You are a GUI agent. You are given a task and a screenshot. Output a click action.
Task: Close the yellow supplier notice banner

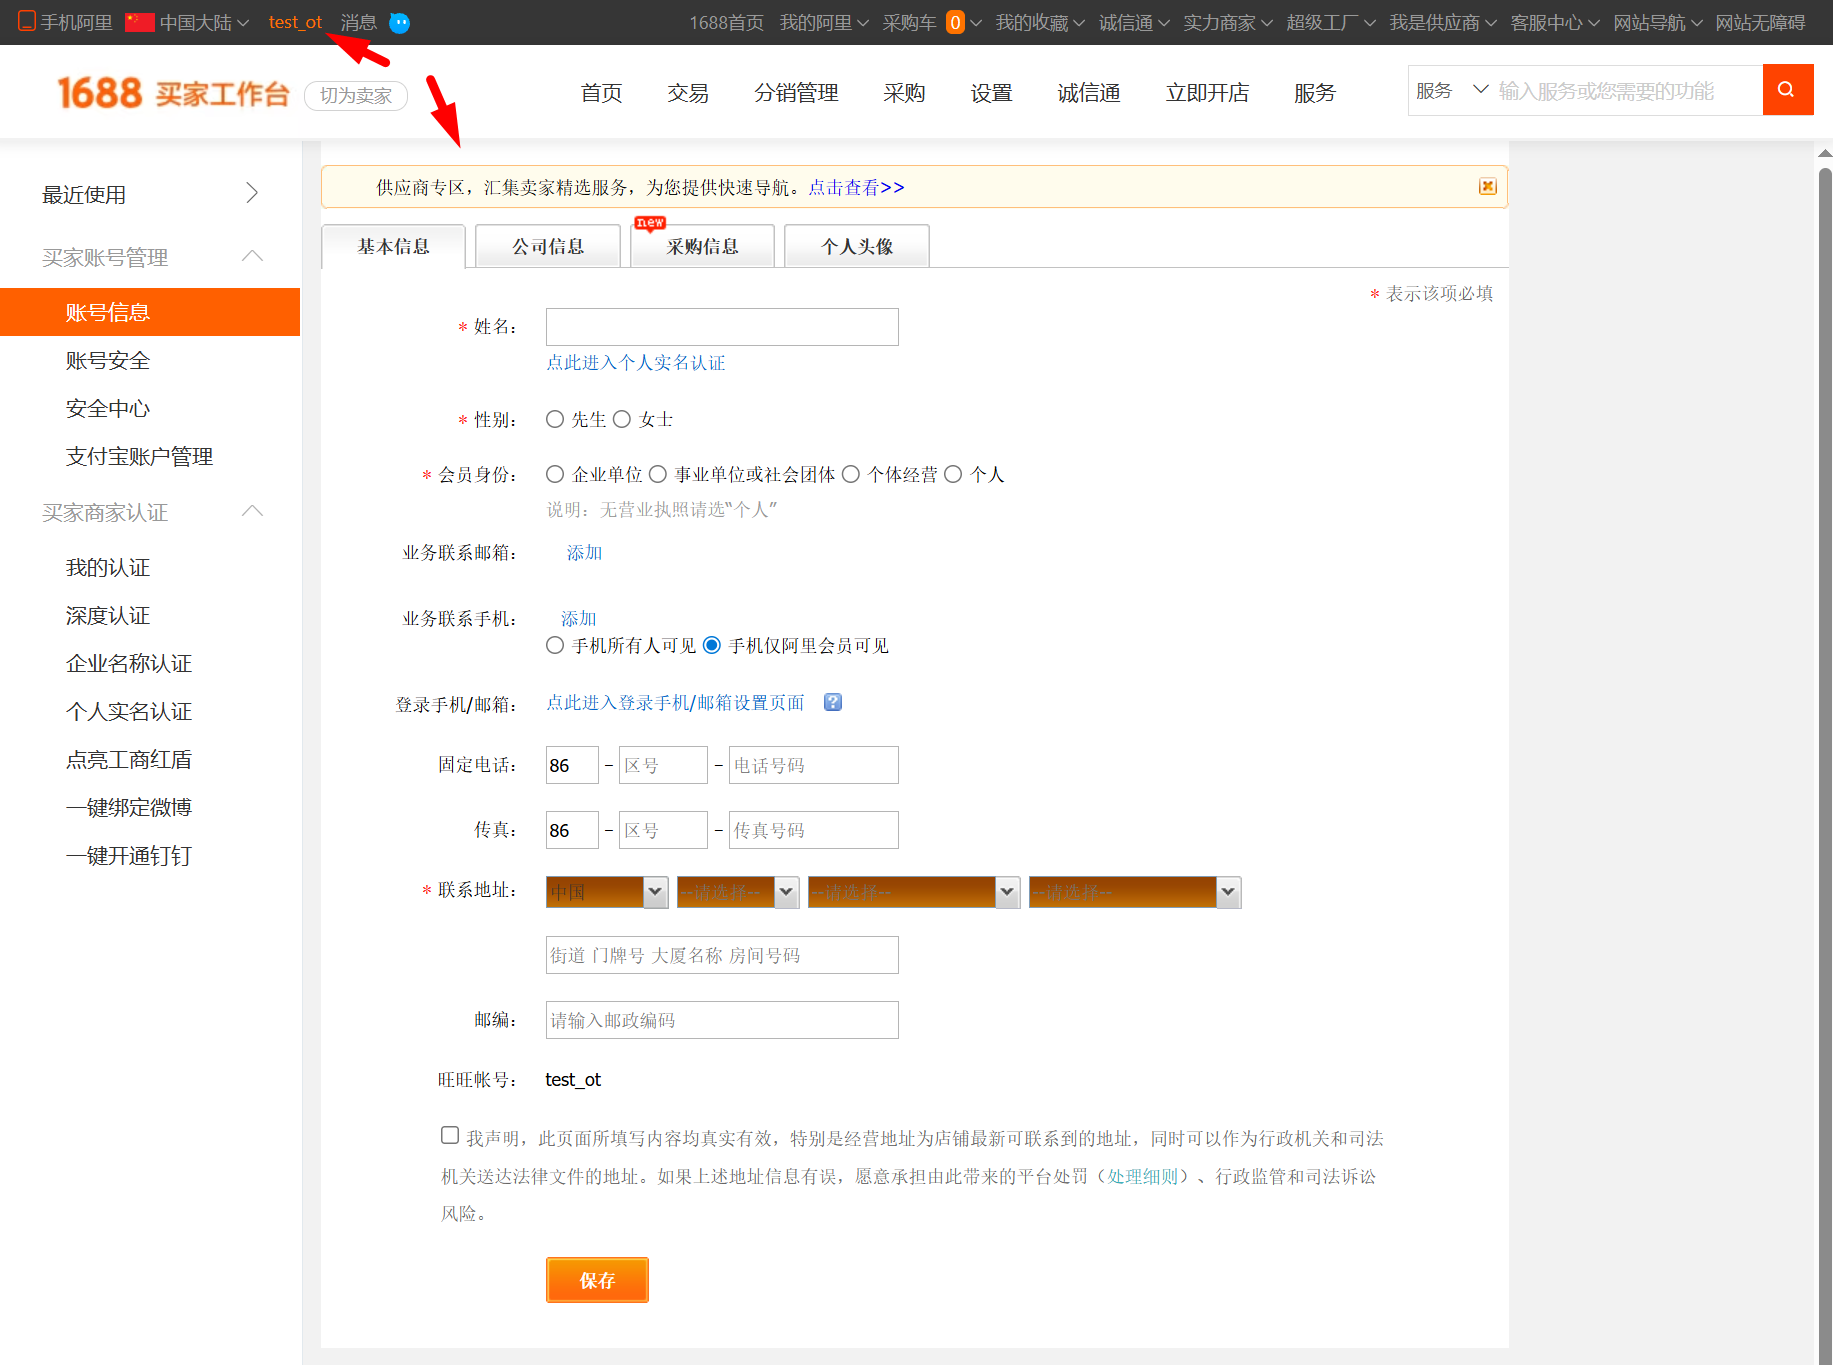(x=1487, y=187)
